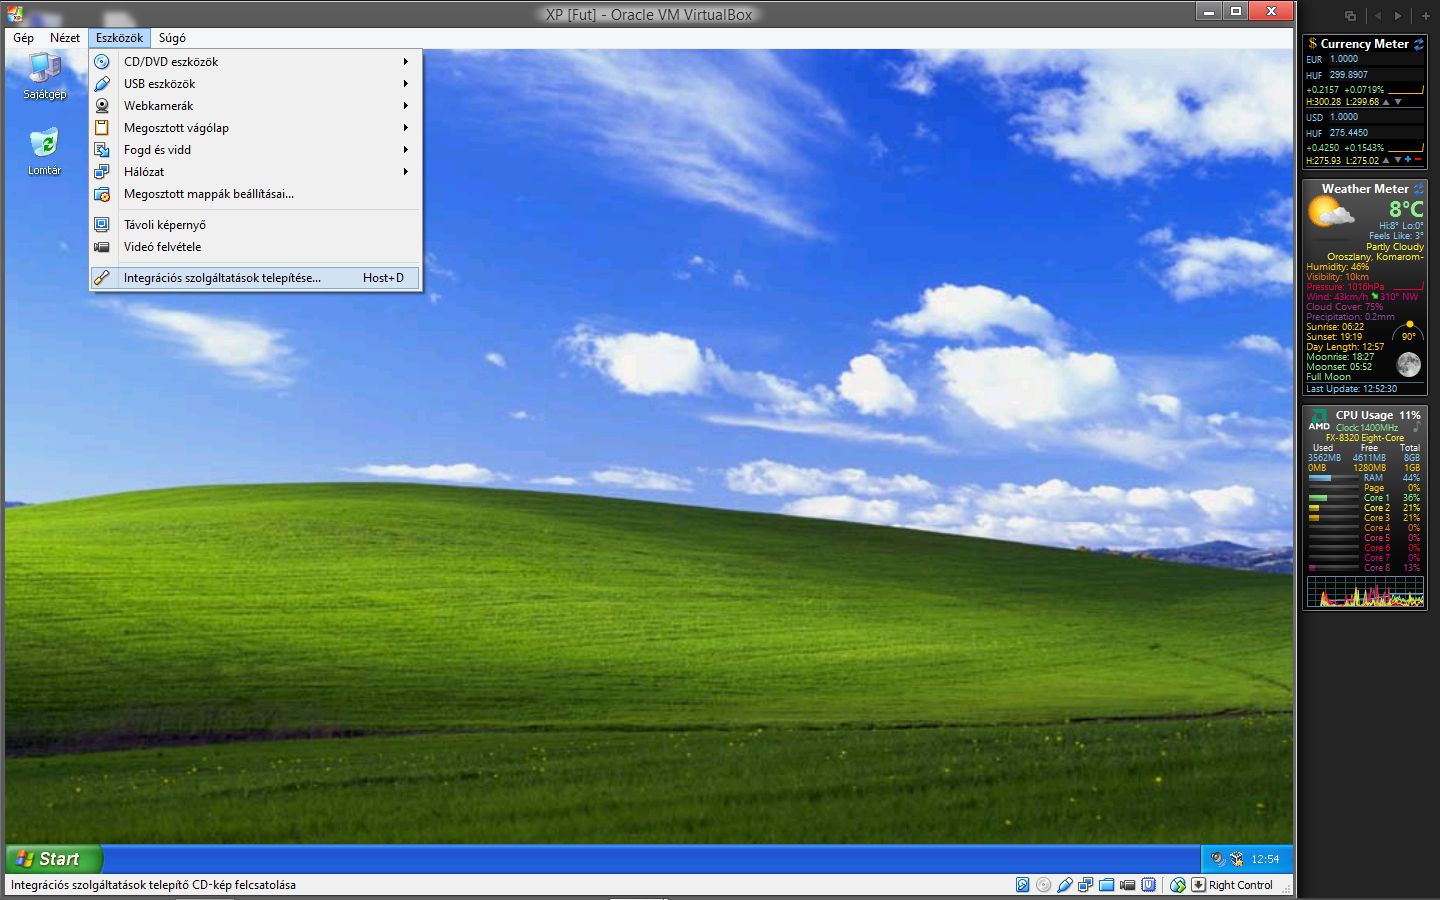The width and height of the screenshot is (1440, 900).
Task: Add a currency pair with blue plus
Action: coord(1407,159)
